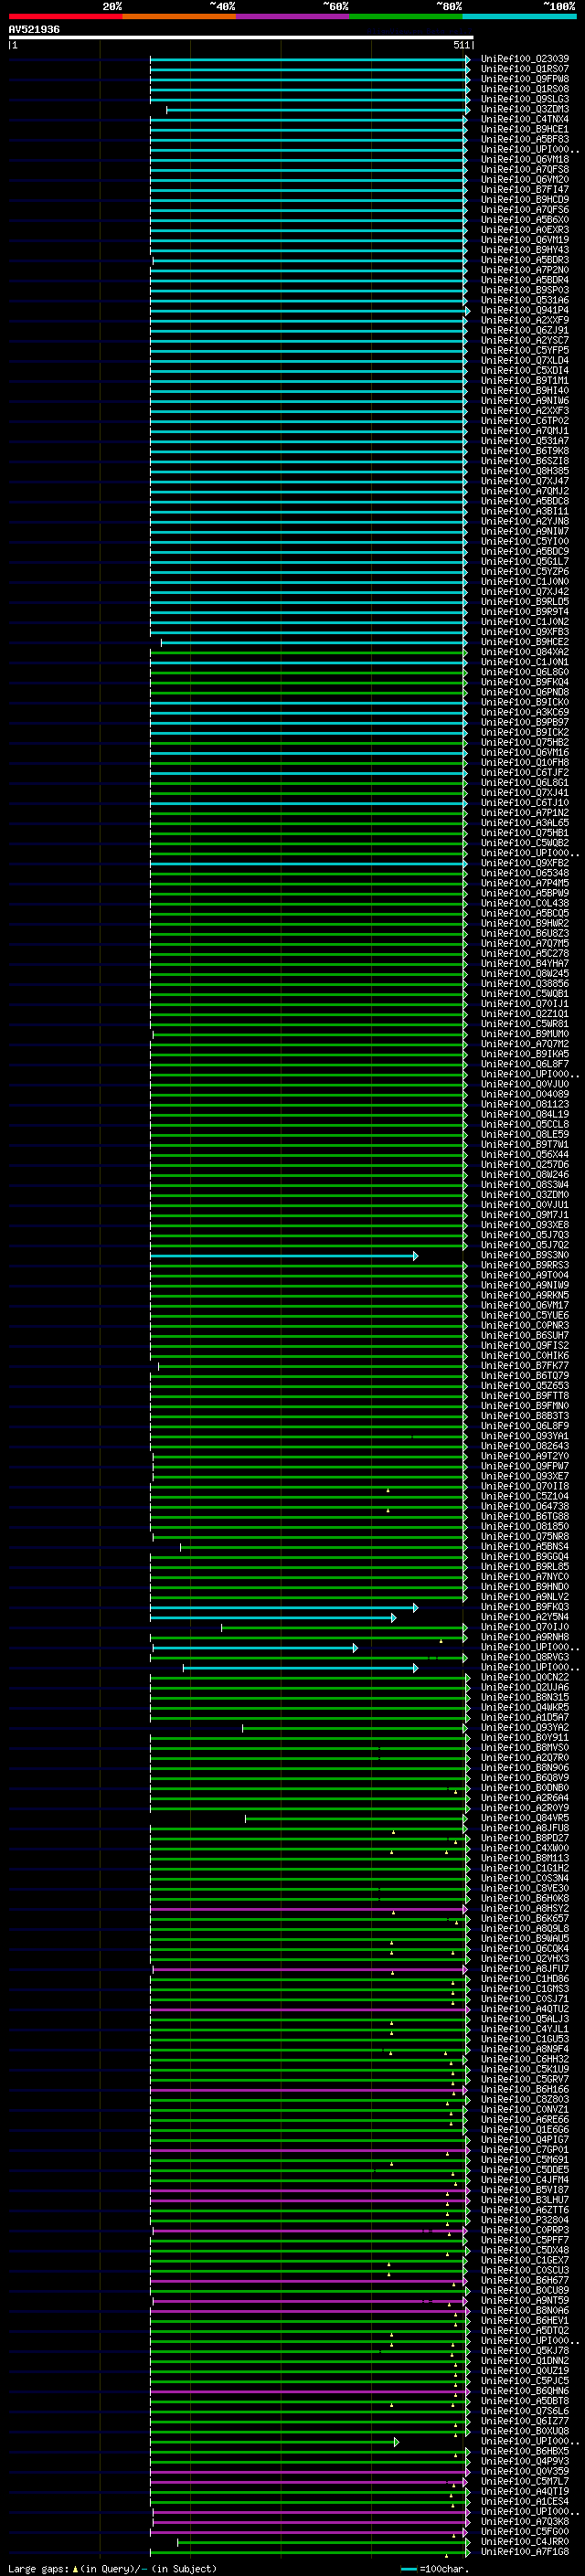
Task: Open hit UniRef100_Q6ZJ91
Action: click(x=525, y=330)
